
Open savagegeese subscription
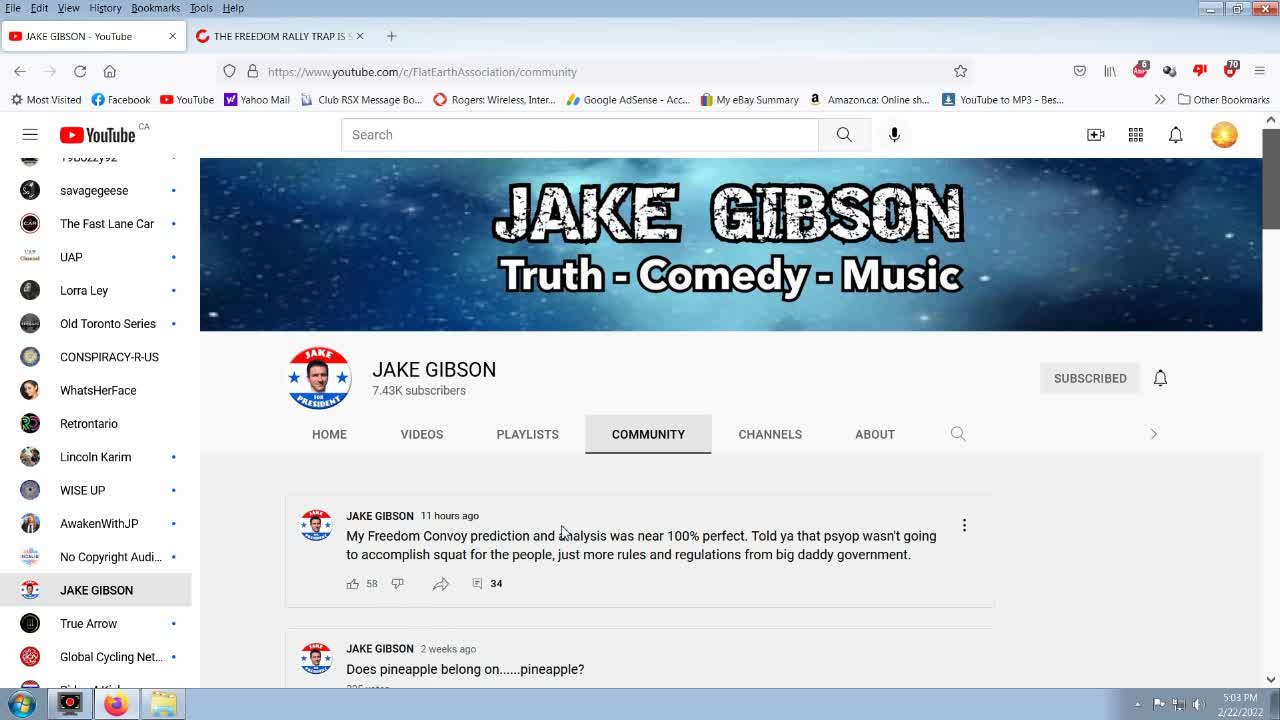(96, 191)
